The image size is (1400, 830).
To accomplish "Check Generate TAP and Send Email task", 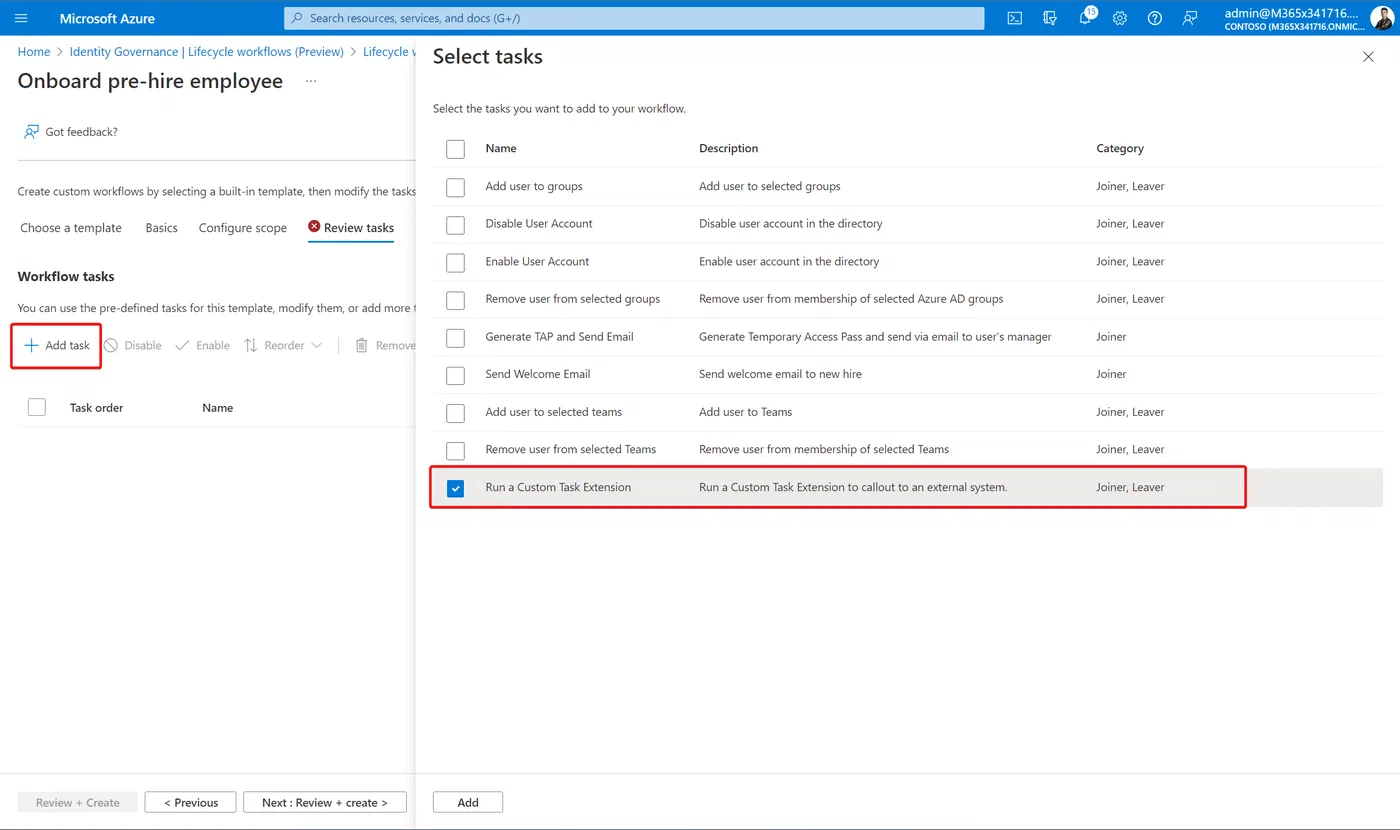I will pos(455,337).
